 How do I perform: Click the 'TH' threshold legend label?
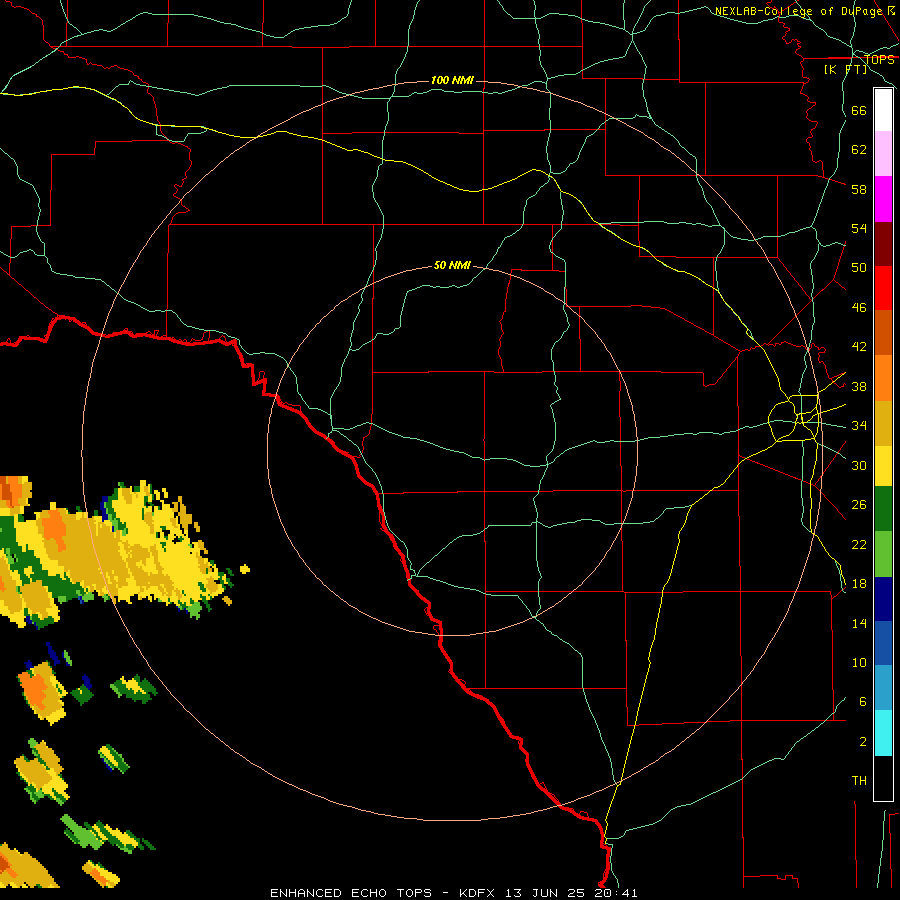point(859,780)
